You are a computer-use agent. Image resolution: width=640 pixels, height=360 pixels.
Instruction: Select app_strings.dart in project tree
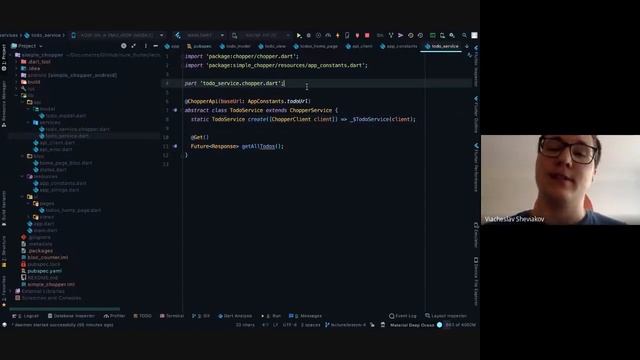(56, 190)
